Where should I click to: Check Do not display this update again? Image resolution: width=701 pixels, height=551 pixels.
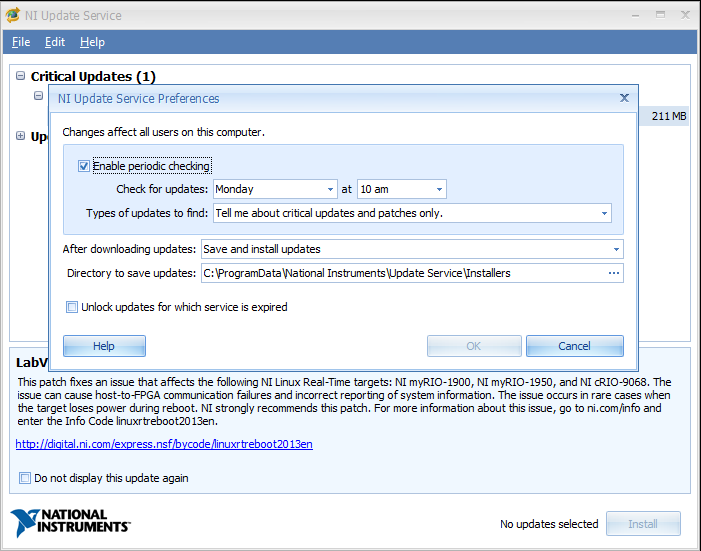(x=25, y=478)
